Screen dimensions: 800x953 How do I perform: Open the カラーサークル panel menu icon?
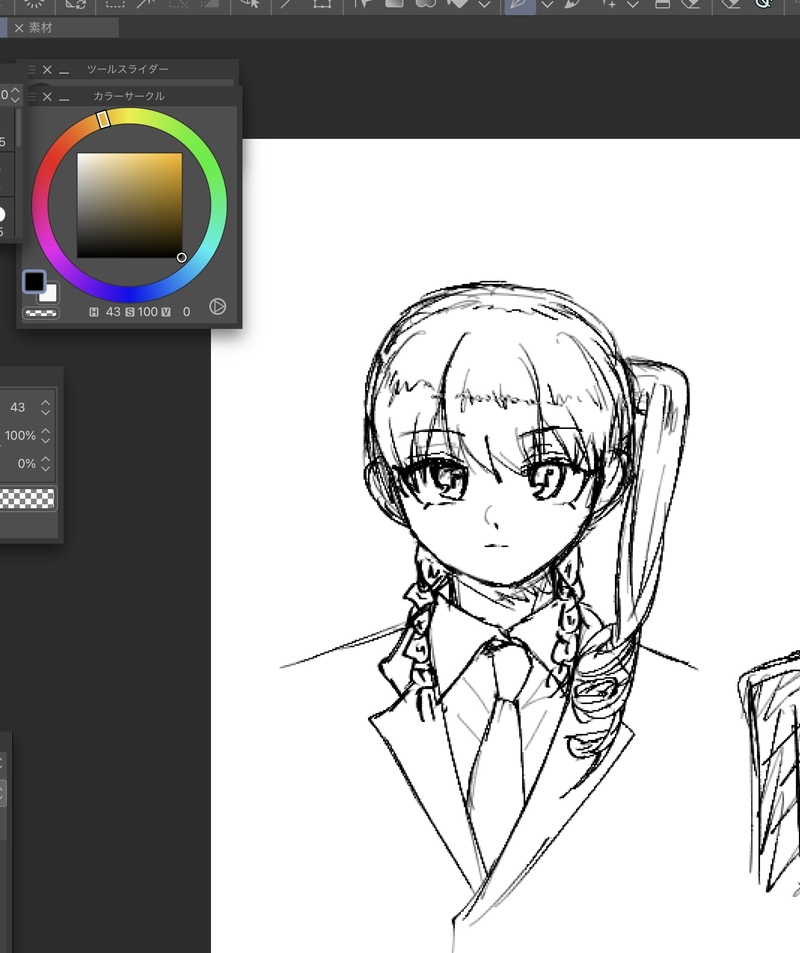[32, 97]
